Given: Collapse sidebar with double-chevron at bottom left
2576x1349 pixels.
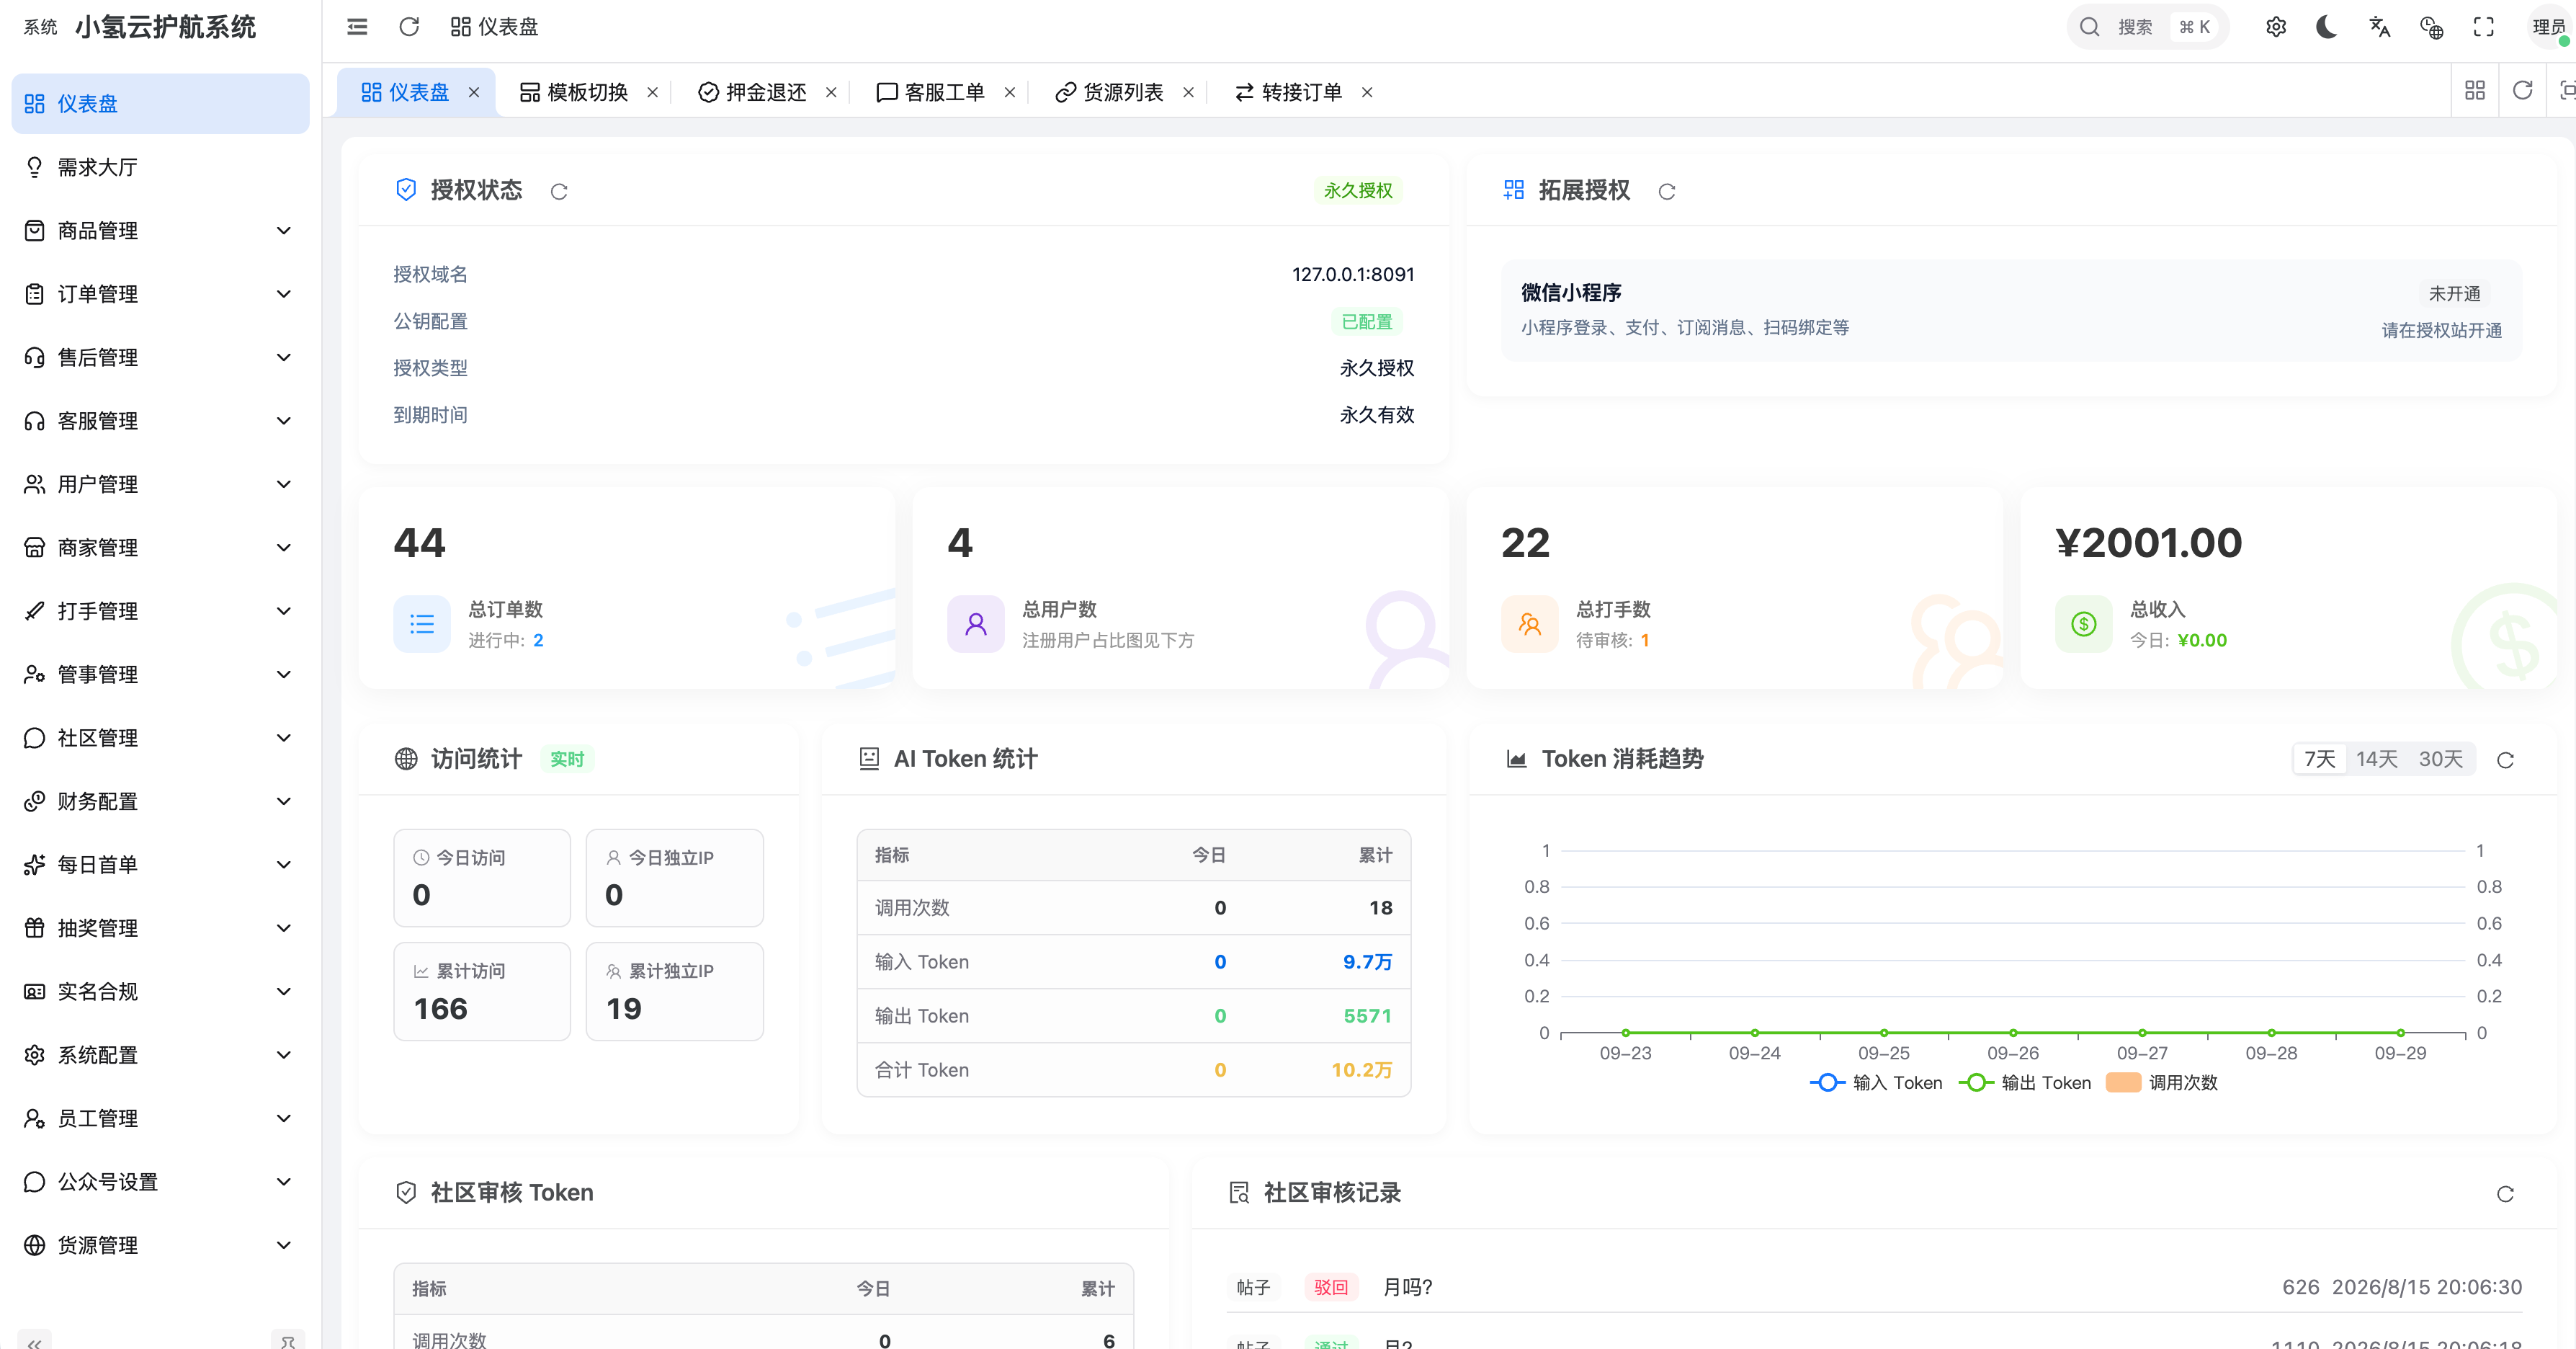Looking at the screenshot, I should pyautogui.click(x=34, y=1342).
